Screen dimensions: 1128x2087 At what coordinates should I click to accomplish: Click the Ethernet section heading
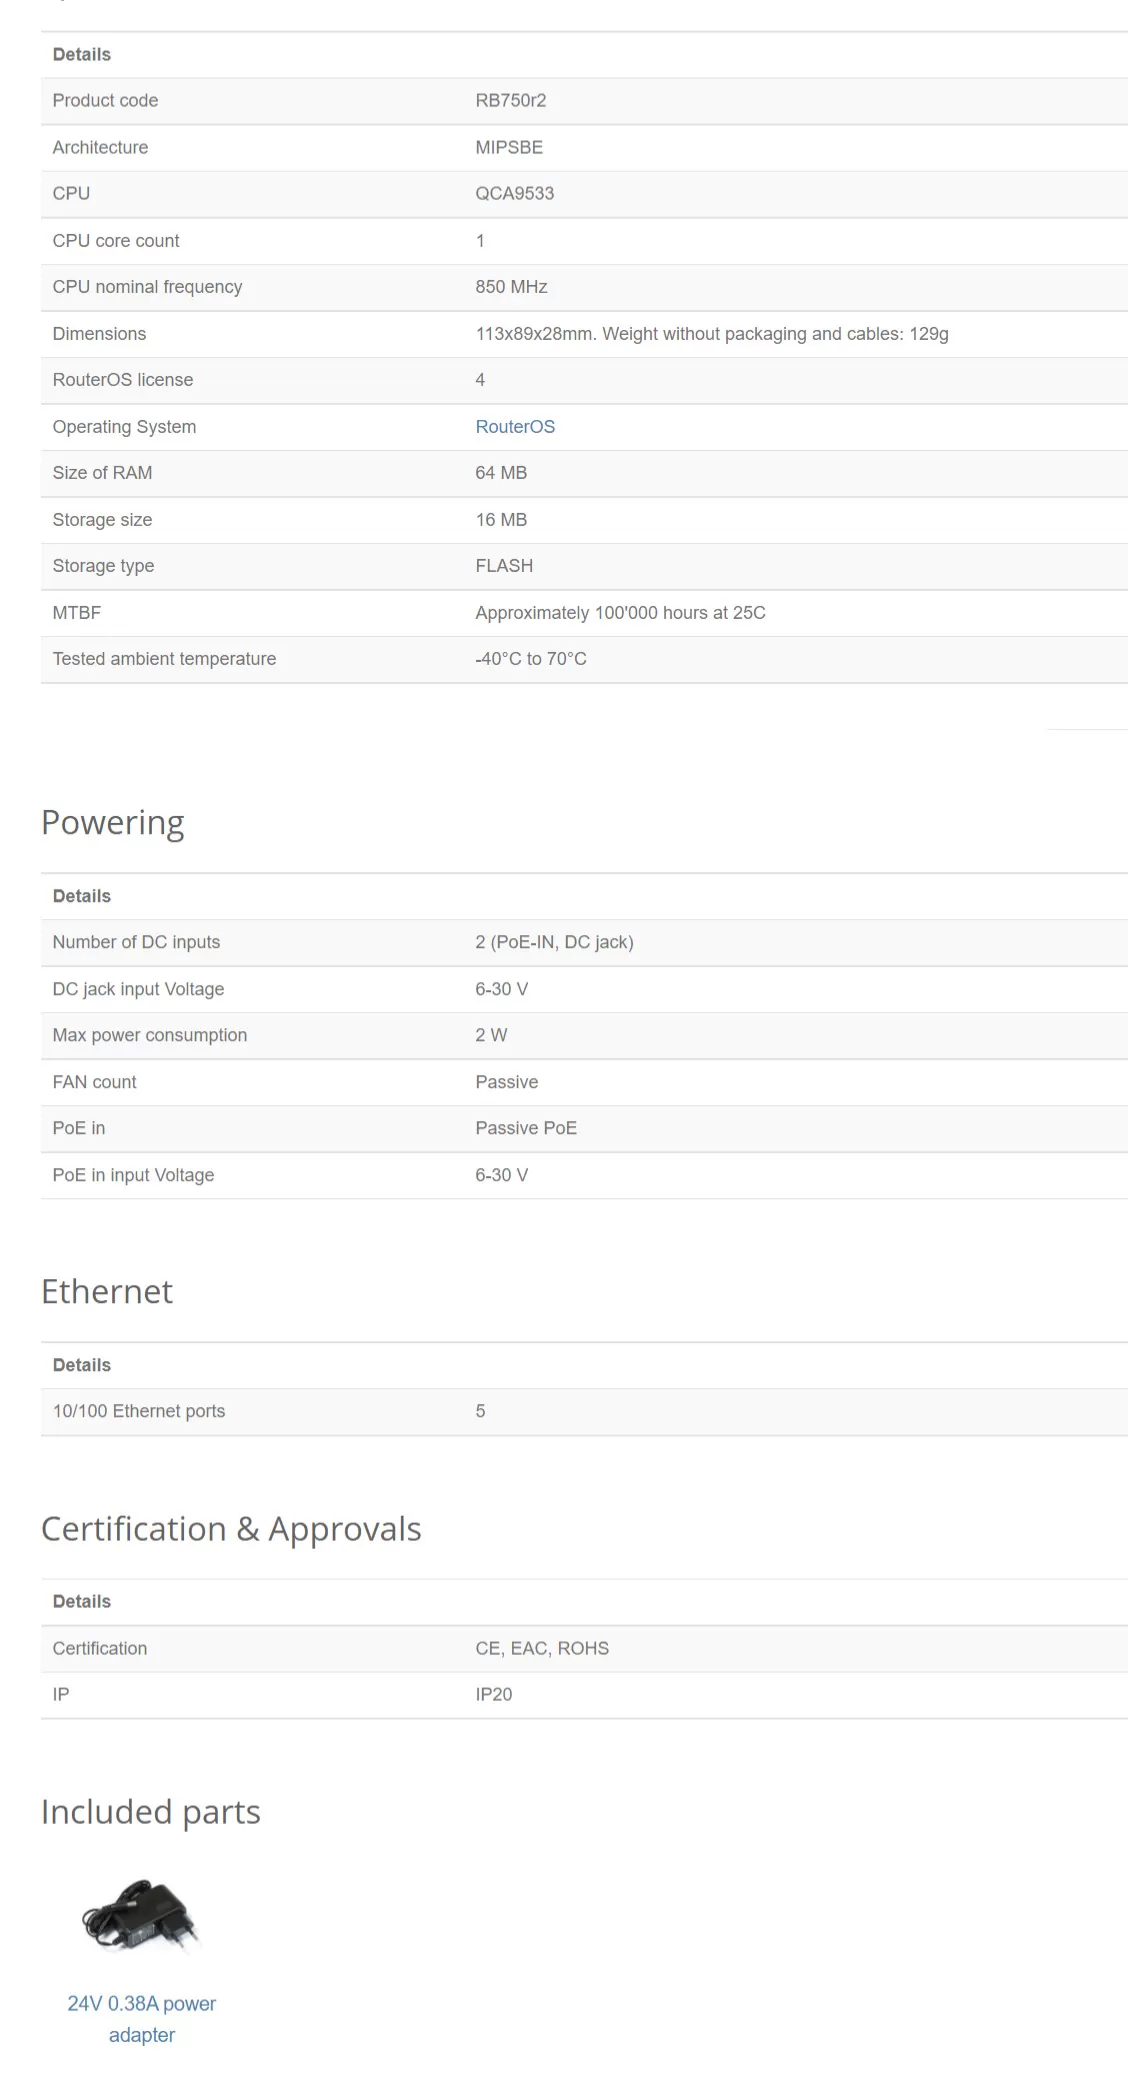107,1292
